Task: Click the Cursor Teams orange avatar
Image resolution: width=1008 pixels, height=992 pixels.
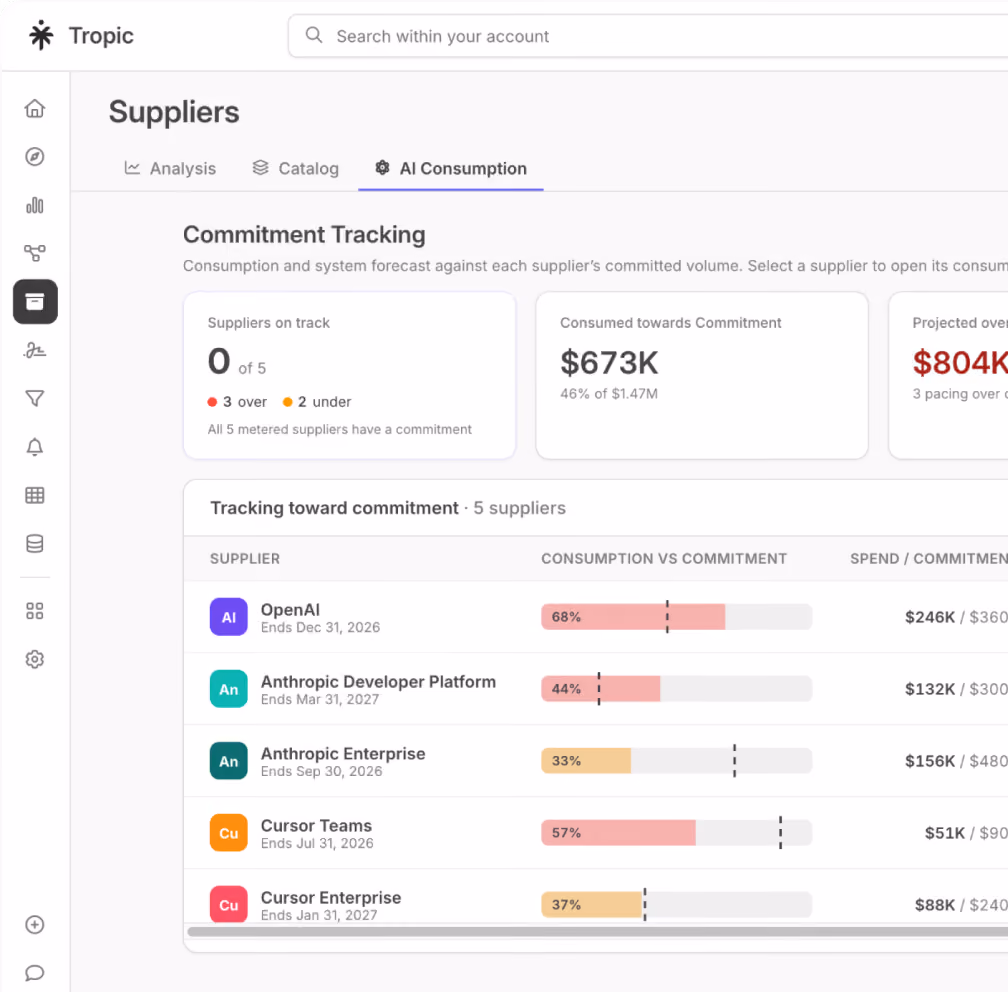Action: pos(229,833)
